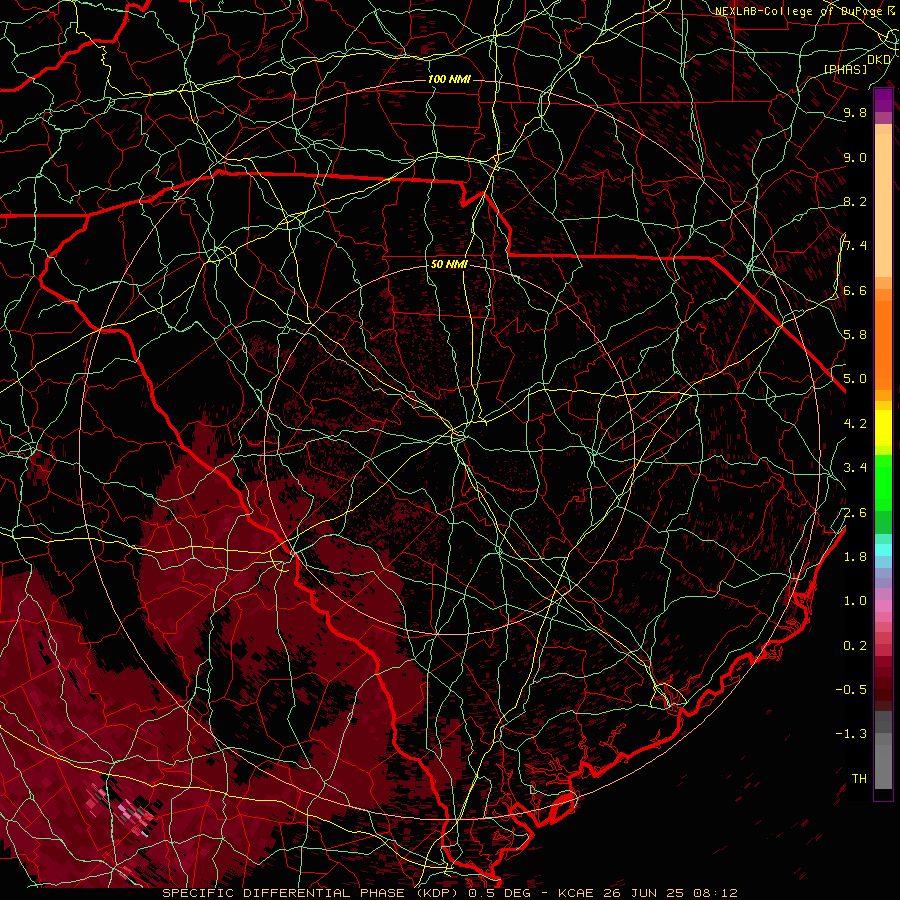900x900 pixels.
Task: Click the 3.4 value on the color scale
Action: (855, 467)
